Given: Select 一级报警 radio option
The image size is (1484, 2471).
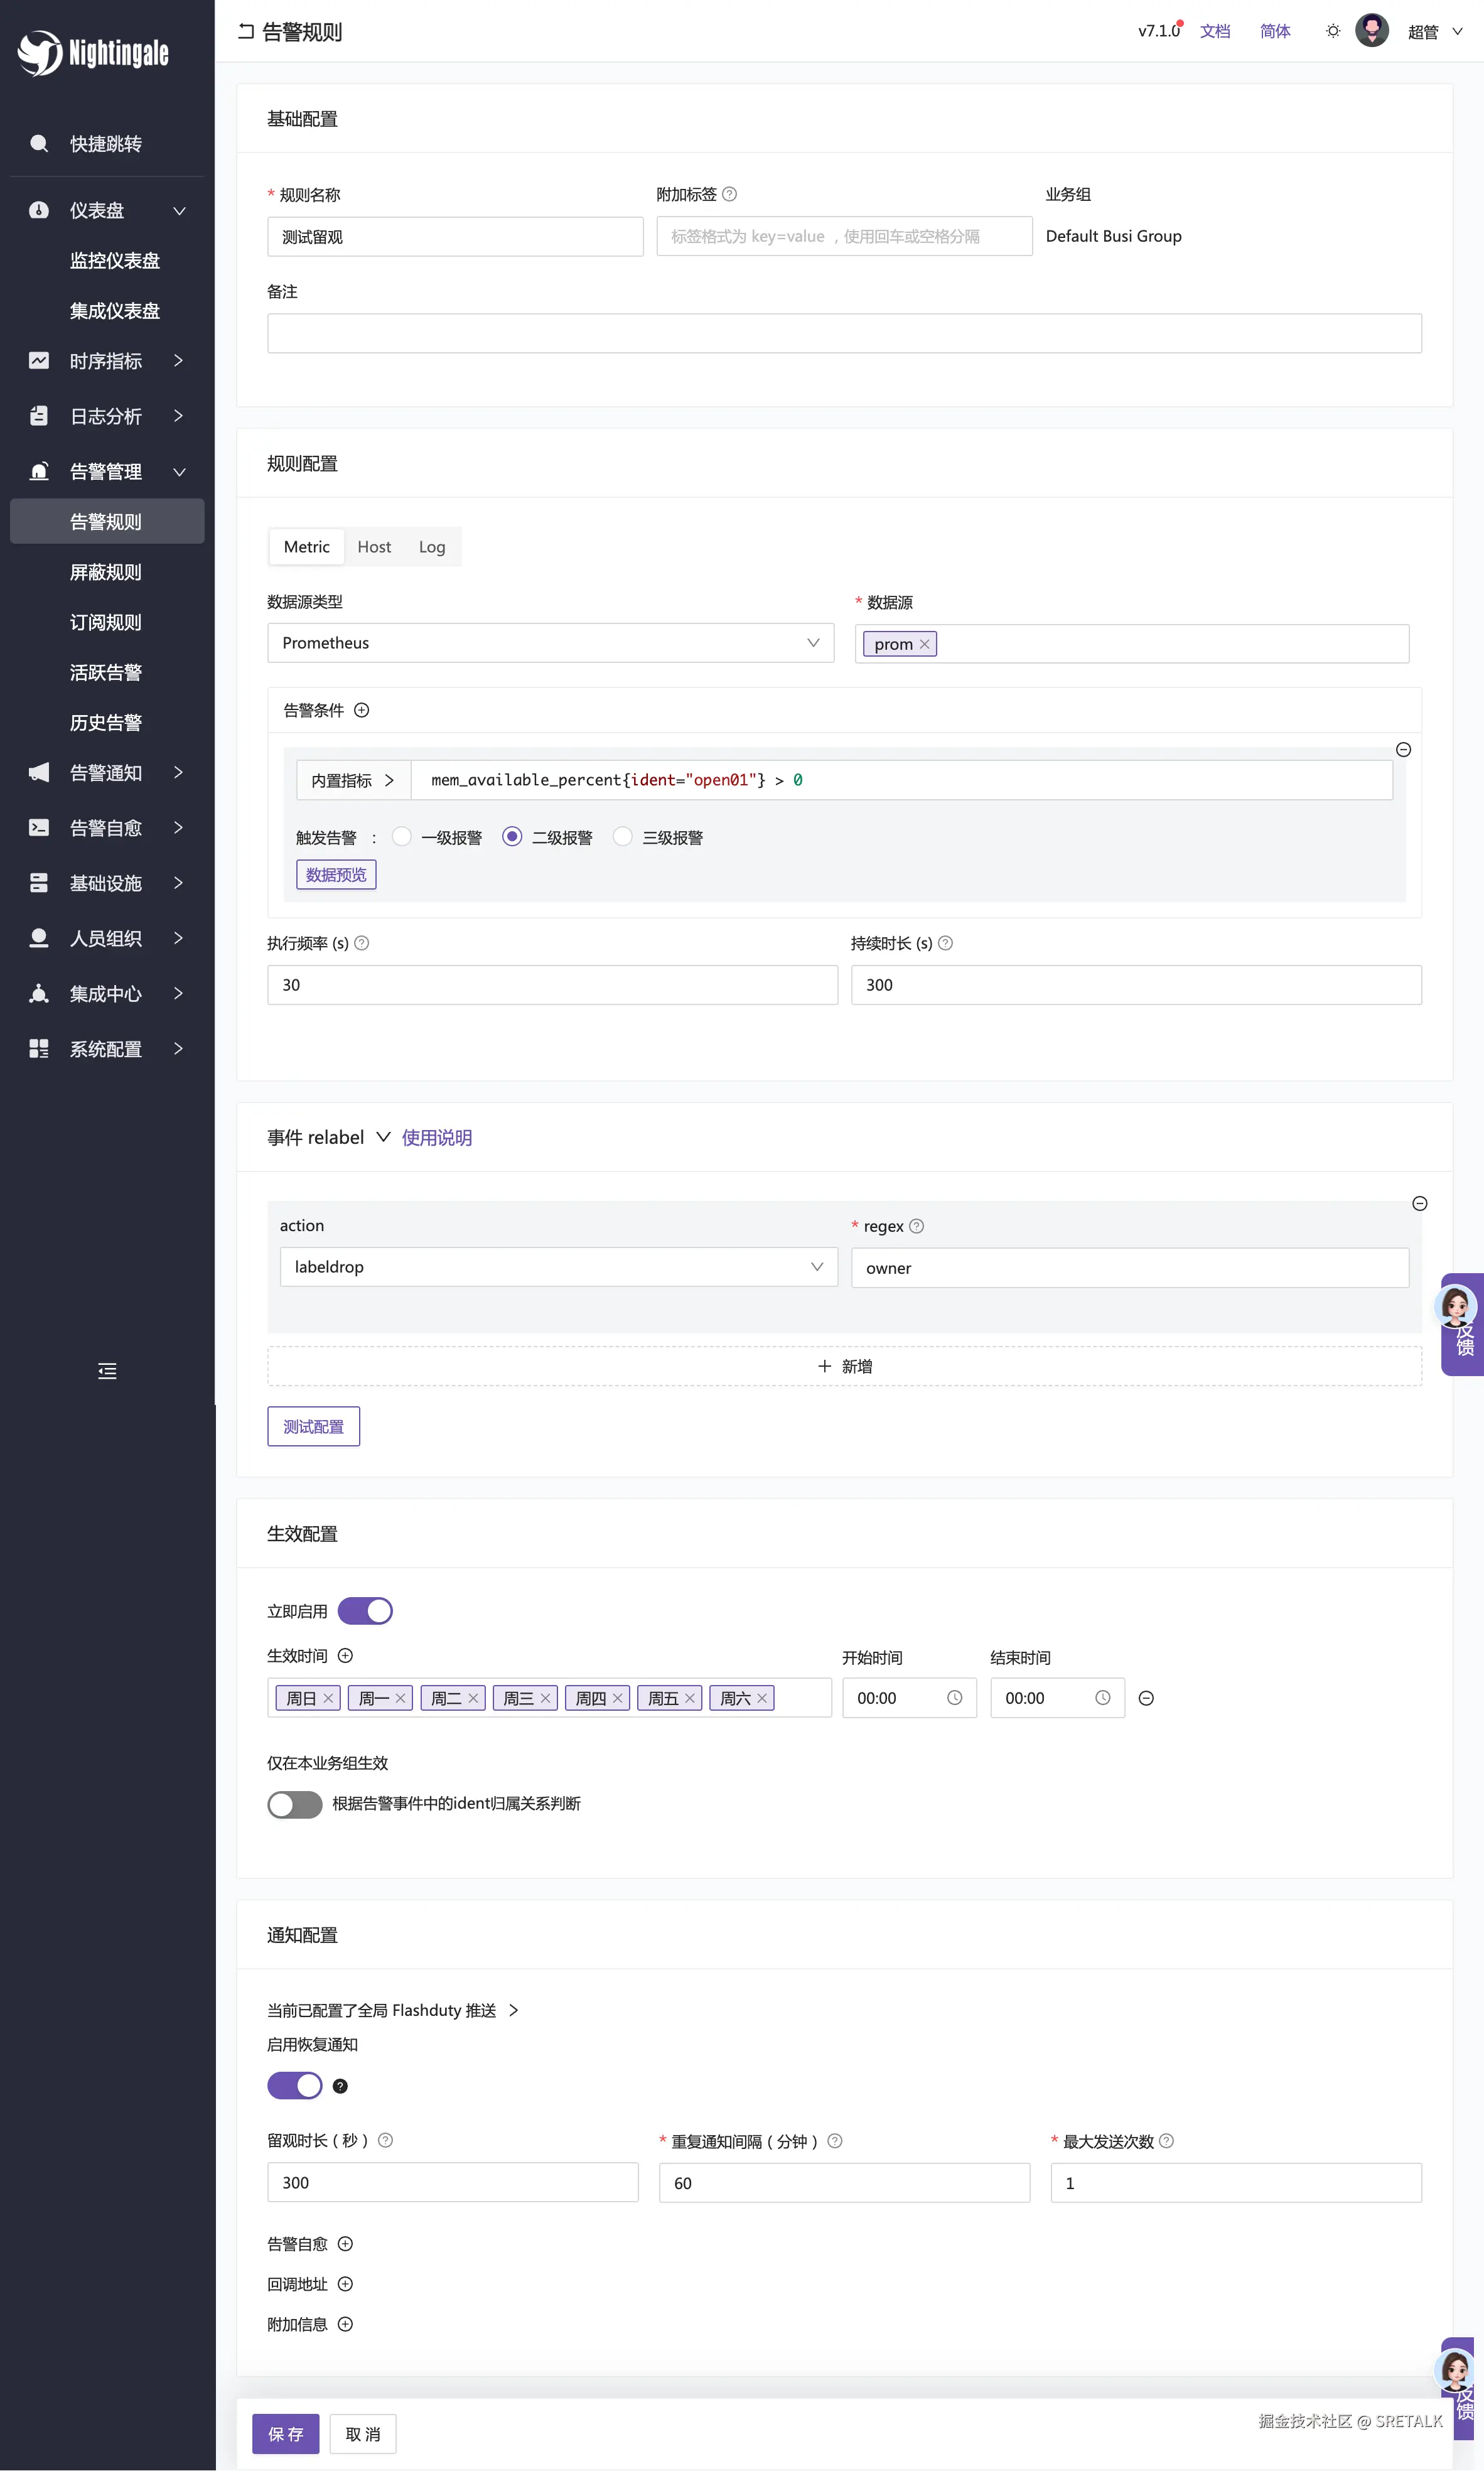Looking at the screenshot, I should tap(402, 837).
